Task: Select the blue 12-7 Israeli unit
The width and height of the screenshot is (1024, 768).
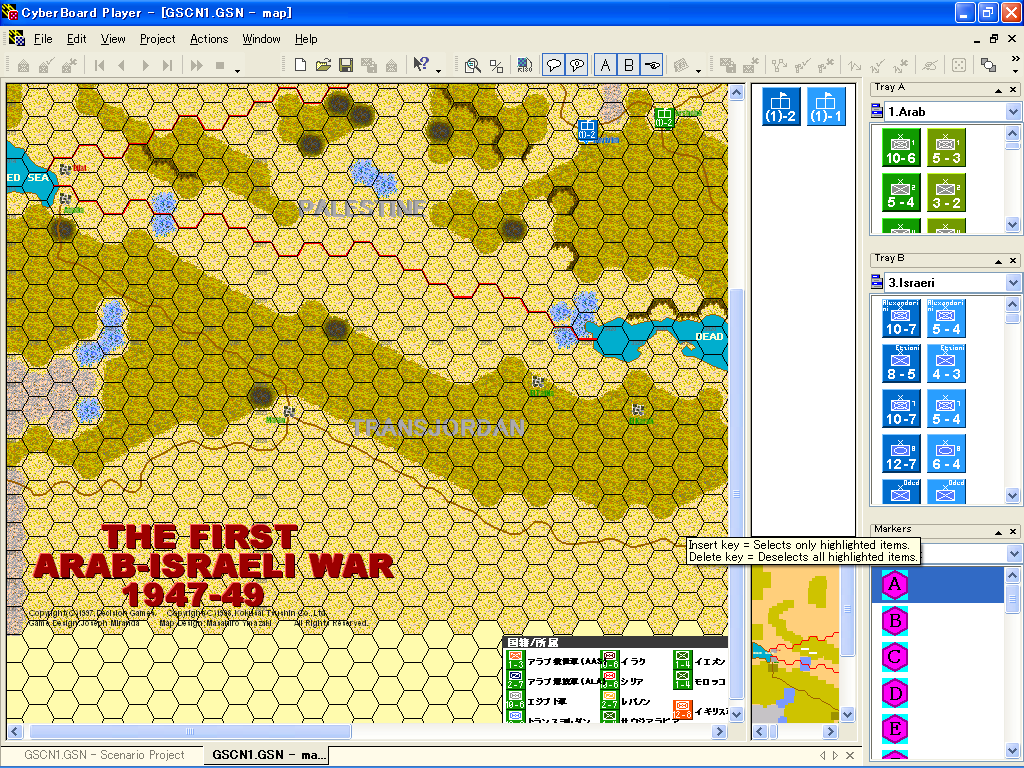Action: [901, 453]
